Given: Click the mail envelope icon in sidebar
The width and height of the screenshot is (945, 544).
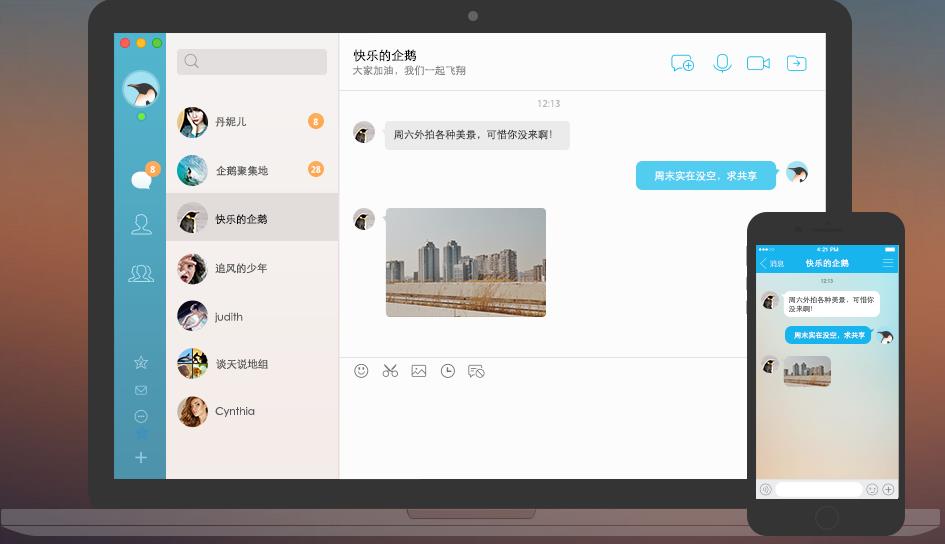Looking at the screenshot, I should 141,390.
